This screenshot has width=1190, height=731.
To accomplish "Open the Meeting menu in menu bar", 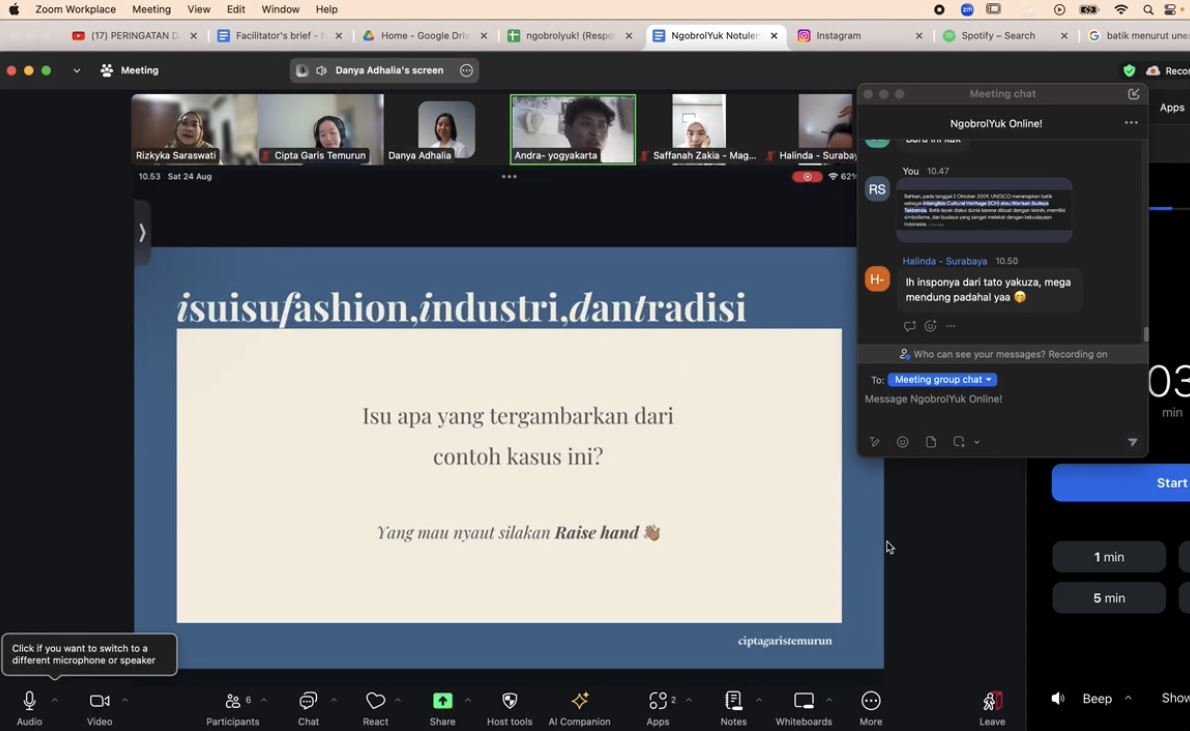I will click(151, 9).
